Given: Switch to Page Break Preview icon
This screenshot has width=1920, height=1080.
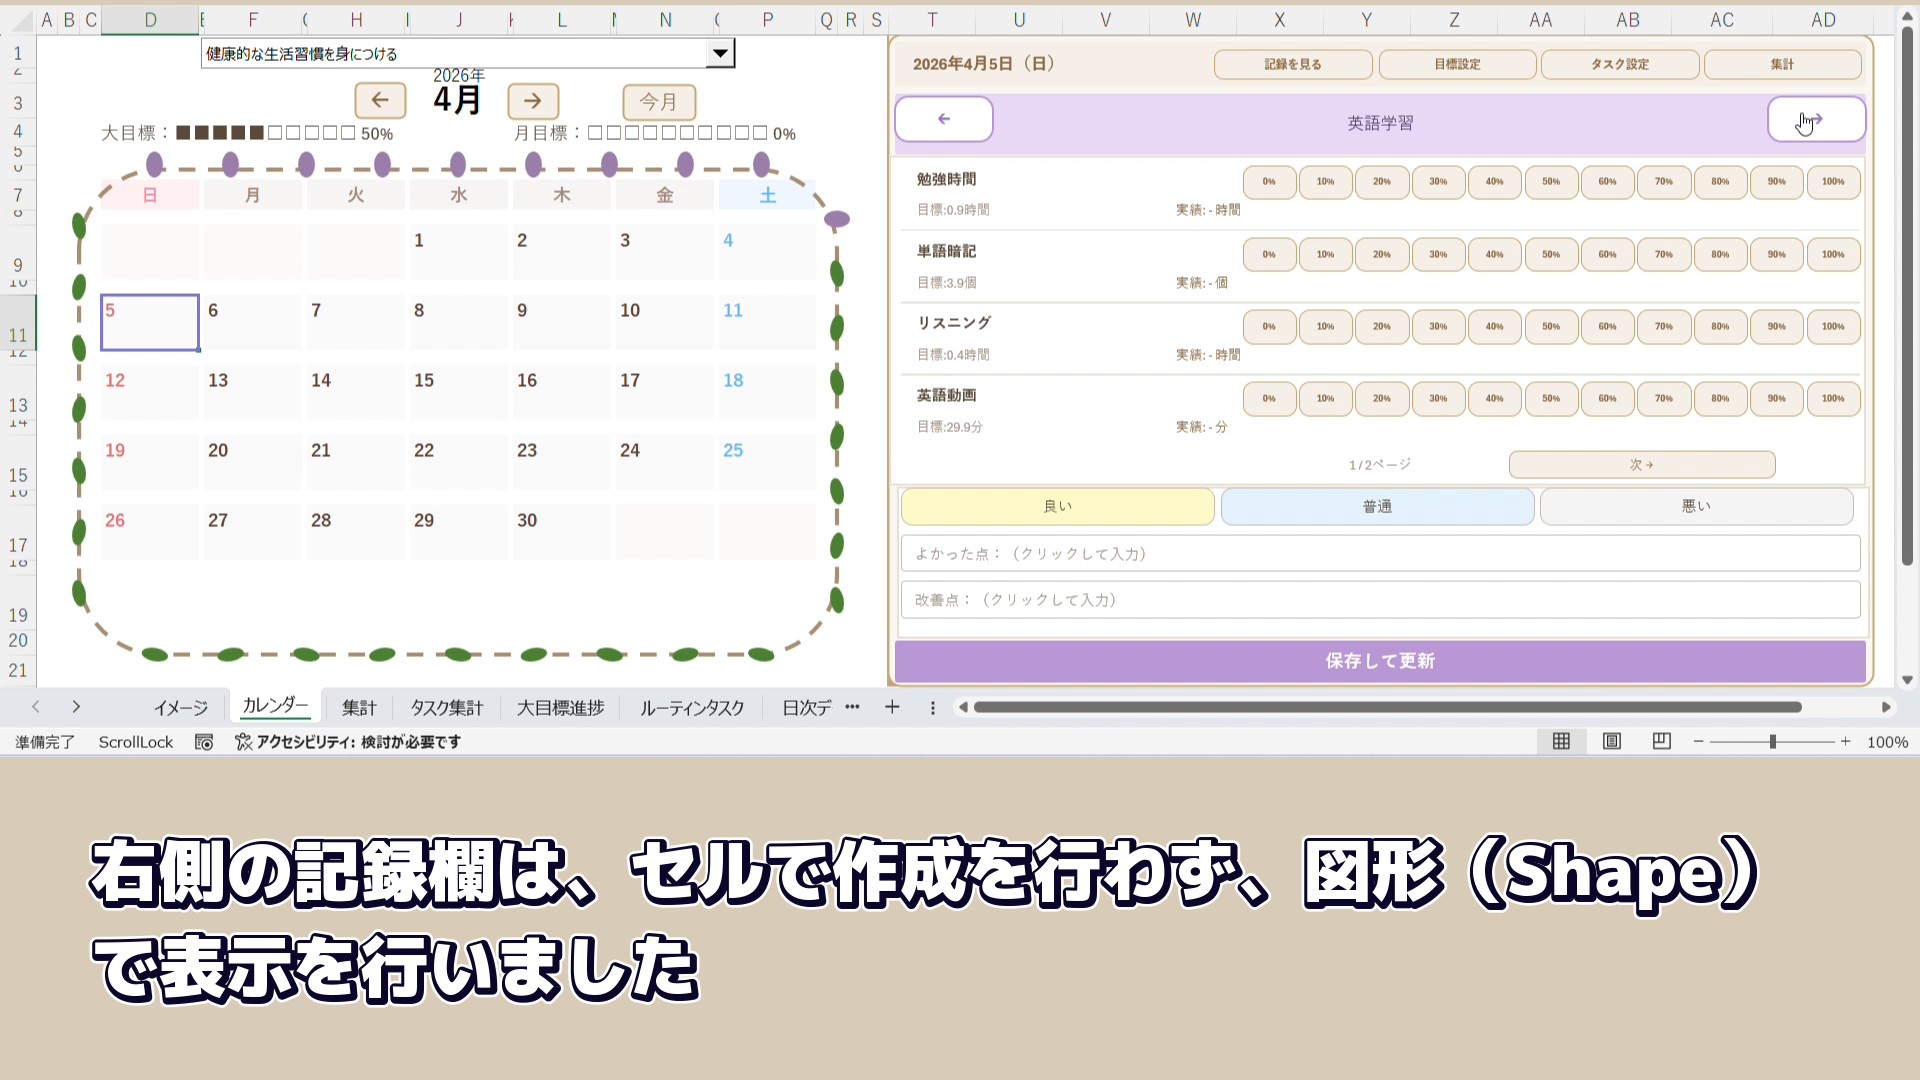Looking at the screenshot, I should pyautogui.click(x=1661, y=741).
